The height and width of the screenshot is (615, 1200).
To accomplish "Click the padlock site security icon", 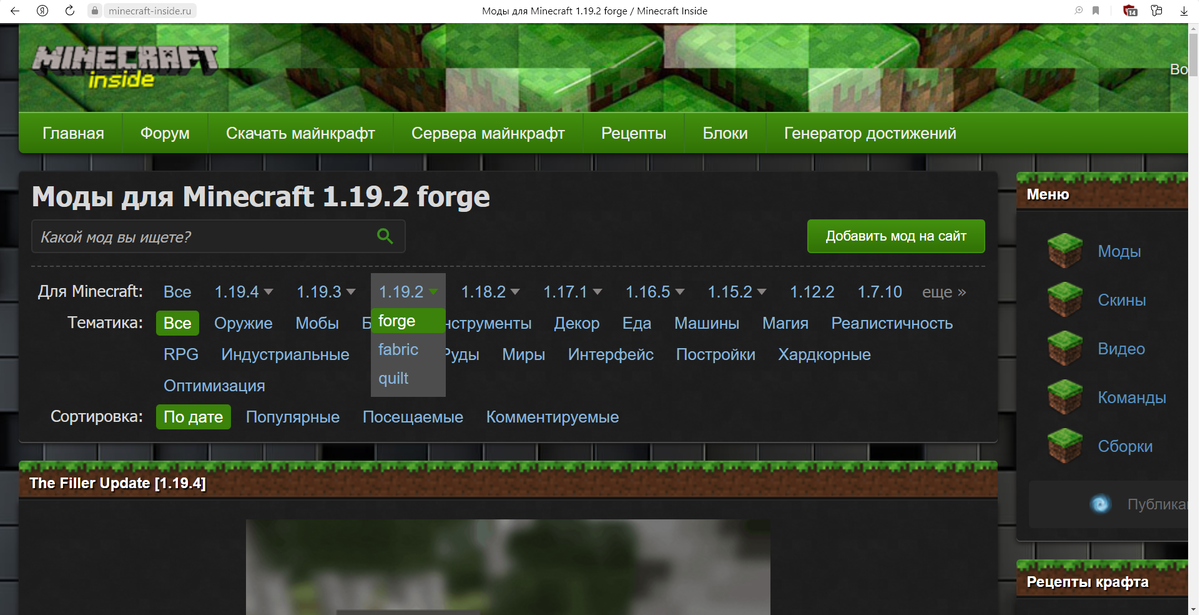I will click(x=95, y=11).
